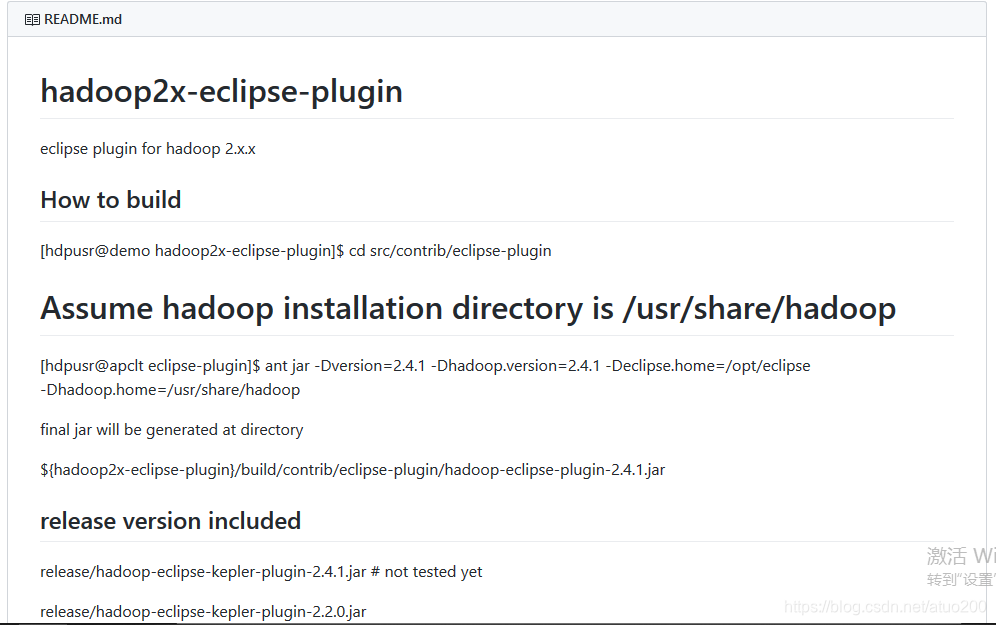Click the text 'eclipse plugin for hadoop 2.x.x'
This screenshot has width=996, height=625.
click(148, 149)
